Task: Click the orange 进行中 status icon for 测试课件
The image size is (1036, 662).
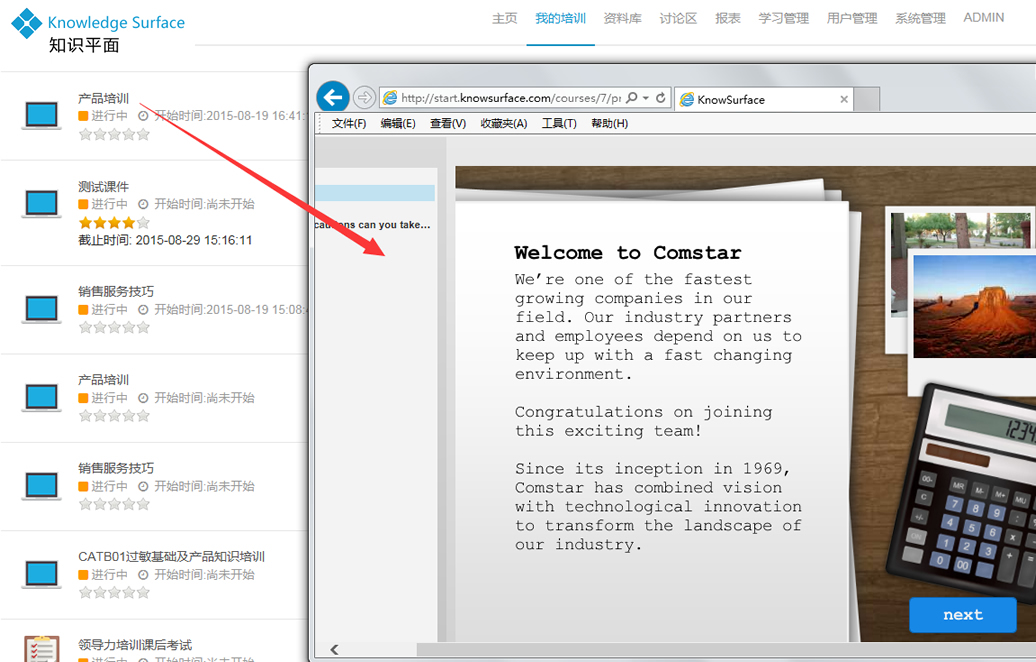Action: point(83,204)
